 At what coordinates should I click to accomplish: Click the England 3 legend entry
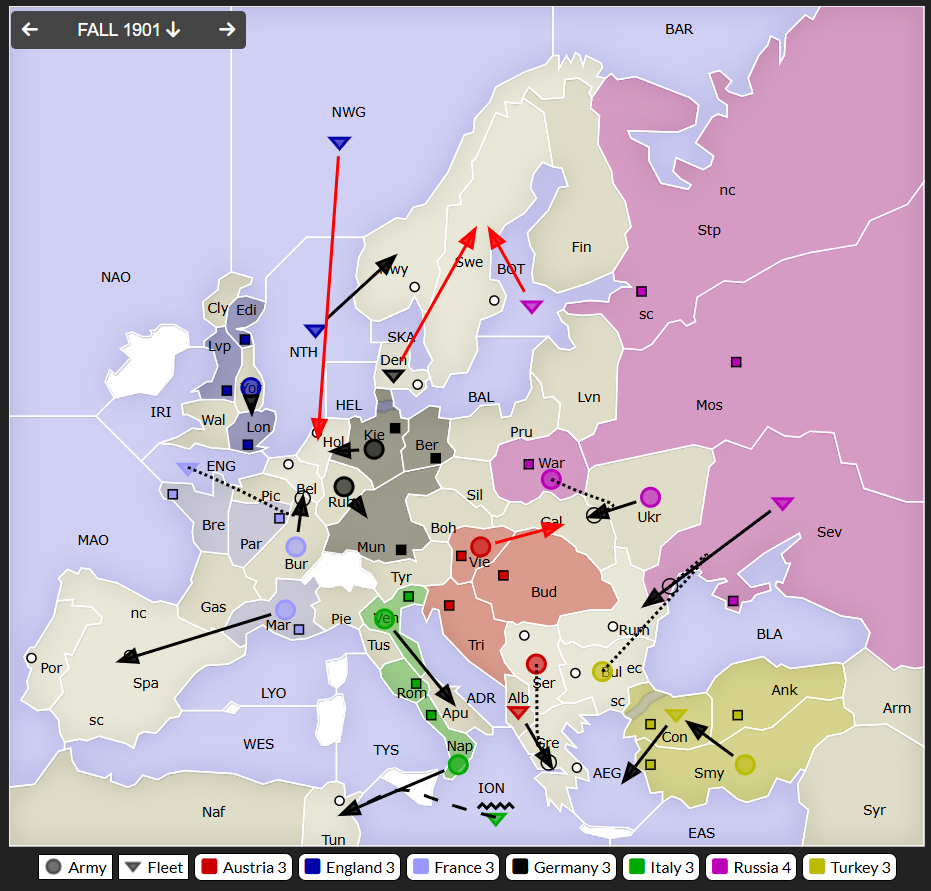[x=350, y=867]
